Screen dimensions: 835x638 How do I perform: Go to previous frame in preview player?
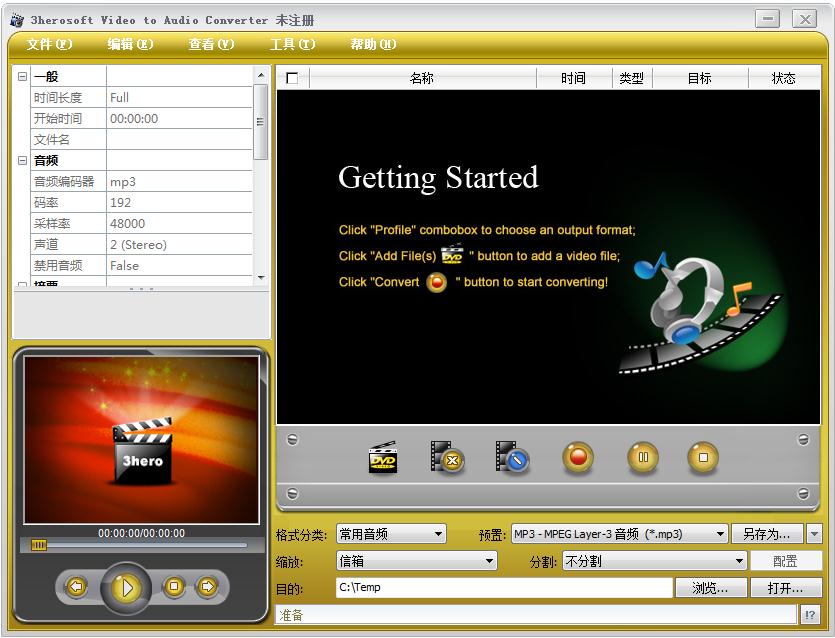[x=76, y=586]
